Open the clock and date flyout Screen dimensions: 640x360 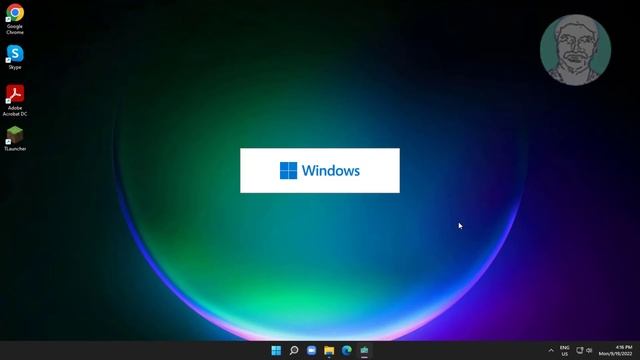point(616,351)
